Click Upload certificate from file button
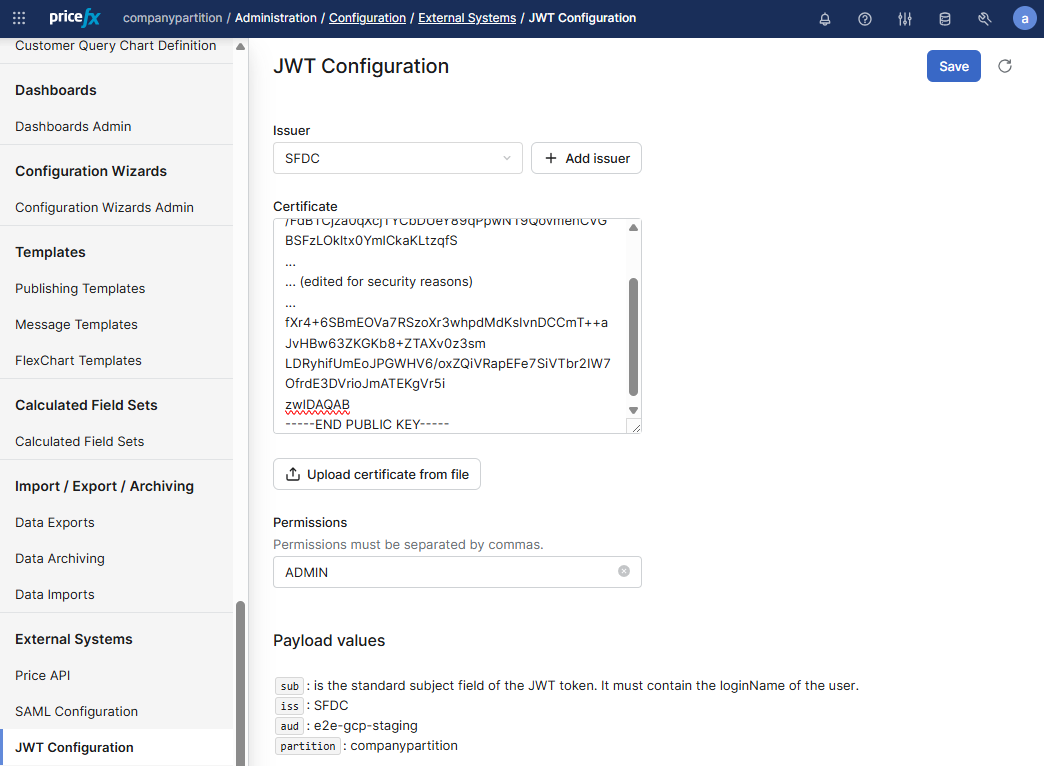Image resolution: width=1044 pixels, height=766 pixels. pyautogui.click(x=377, y=474)
